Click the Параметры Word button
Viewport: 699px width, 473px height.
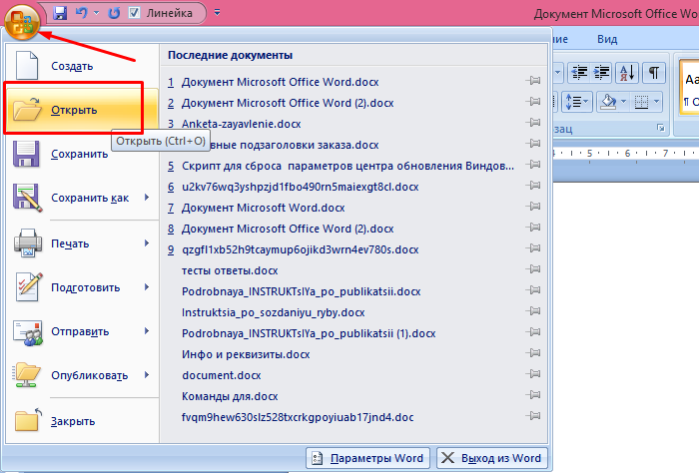[368, 458]
